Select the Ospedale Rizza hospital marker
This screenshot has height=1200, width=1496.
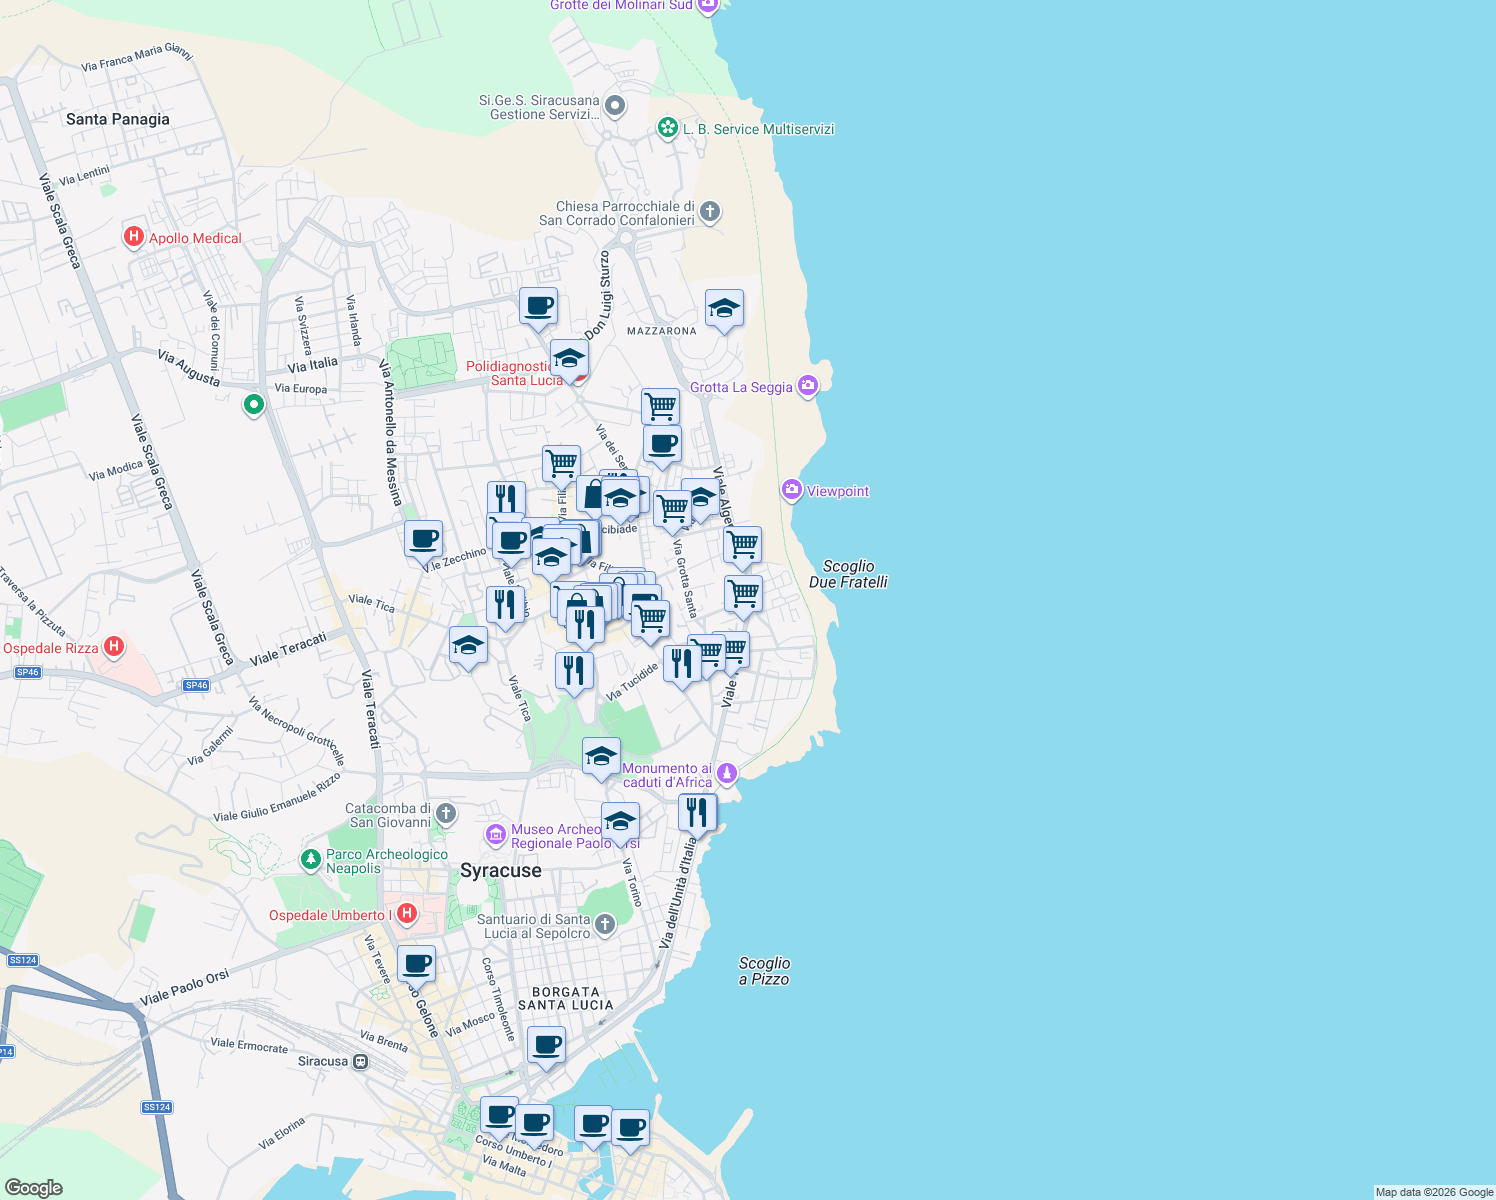pos(114,645)
